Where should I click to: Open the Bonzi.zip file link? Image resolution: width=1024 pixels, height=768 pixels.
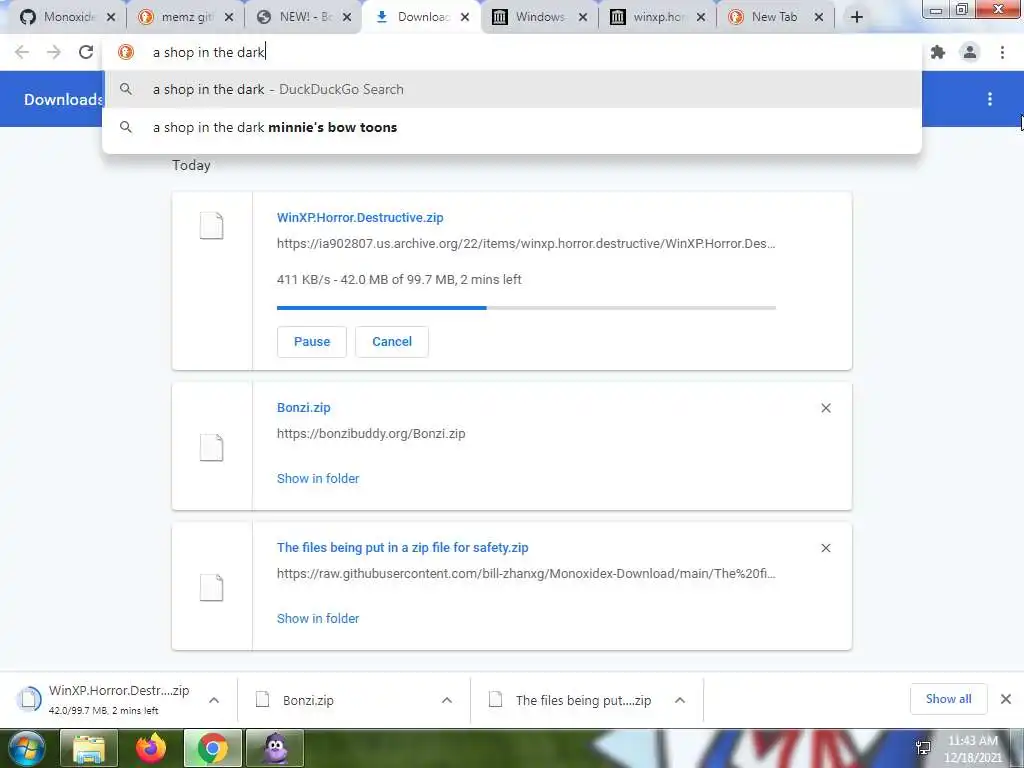click(x=304, y=408)
